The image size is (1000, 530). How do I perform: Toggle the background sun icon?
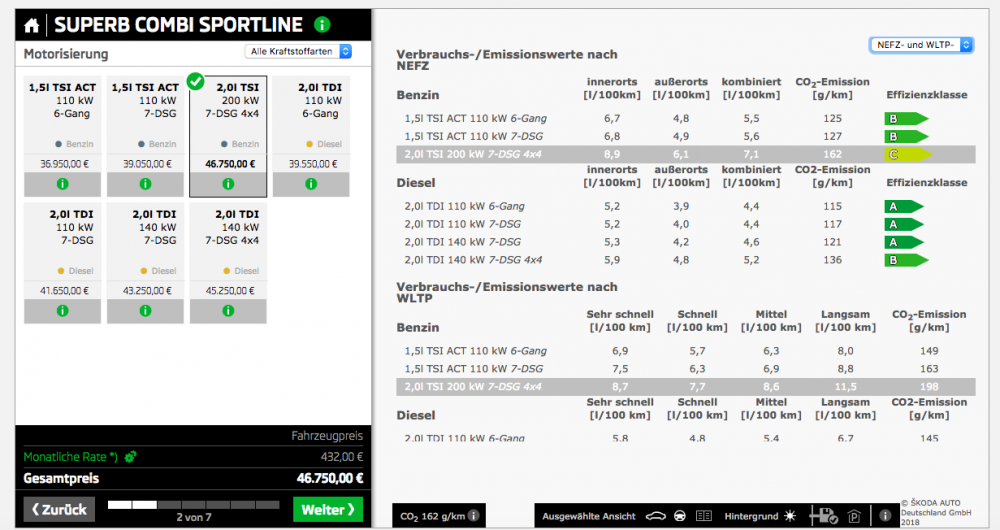tap(790, 516)
